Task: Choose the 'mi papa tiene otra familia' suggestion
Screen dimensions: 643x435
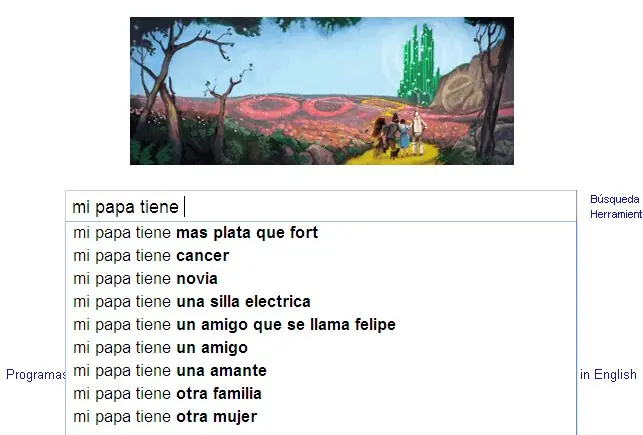Action: click(x=168, y=394)
